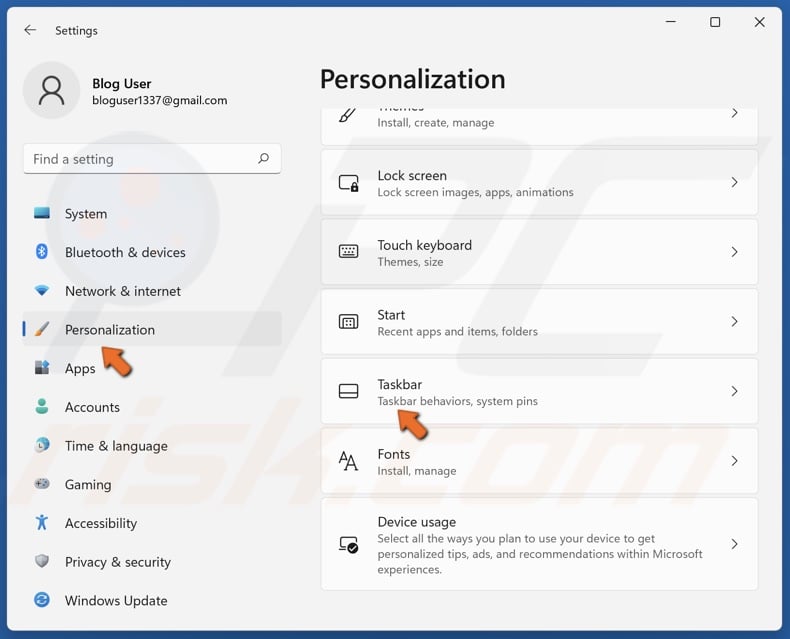Click the Privacy & security shield icon
The height and width of the screenshot is (639, 790).
point(42,561)
